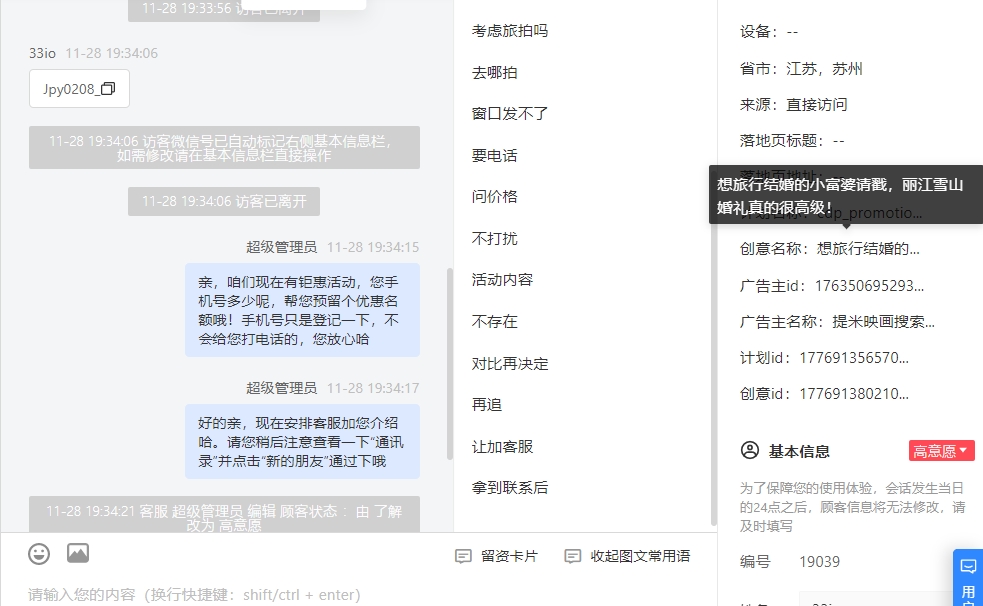Screen dimensions: 983x606
Task: Click the message starting 亲，咱们现在有钜惠活动
Action: pos(302,310)
